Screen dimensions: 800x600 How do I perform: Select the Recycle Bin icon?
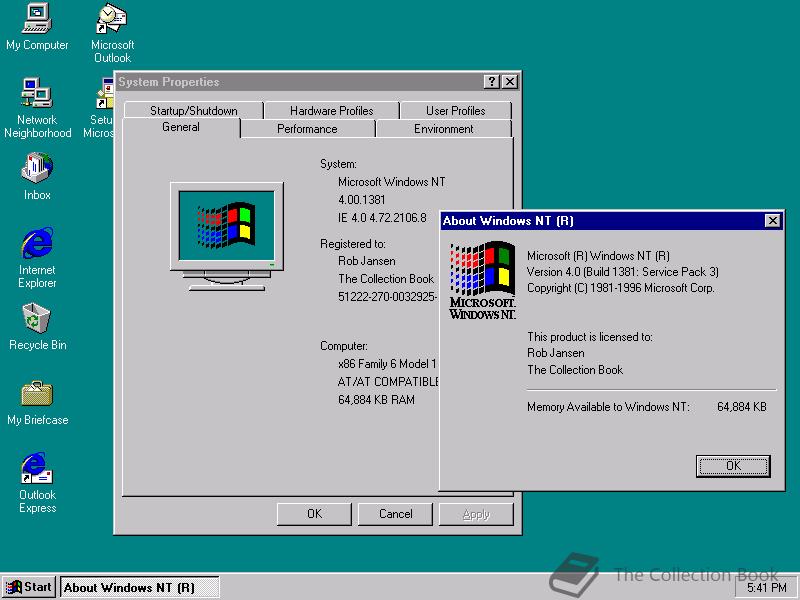[37, 327]
